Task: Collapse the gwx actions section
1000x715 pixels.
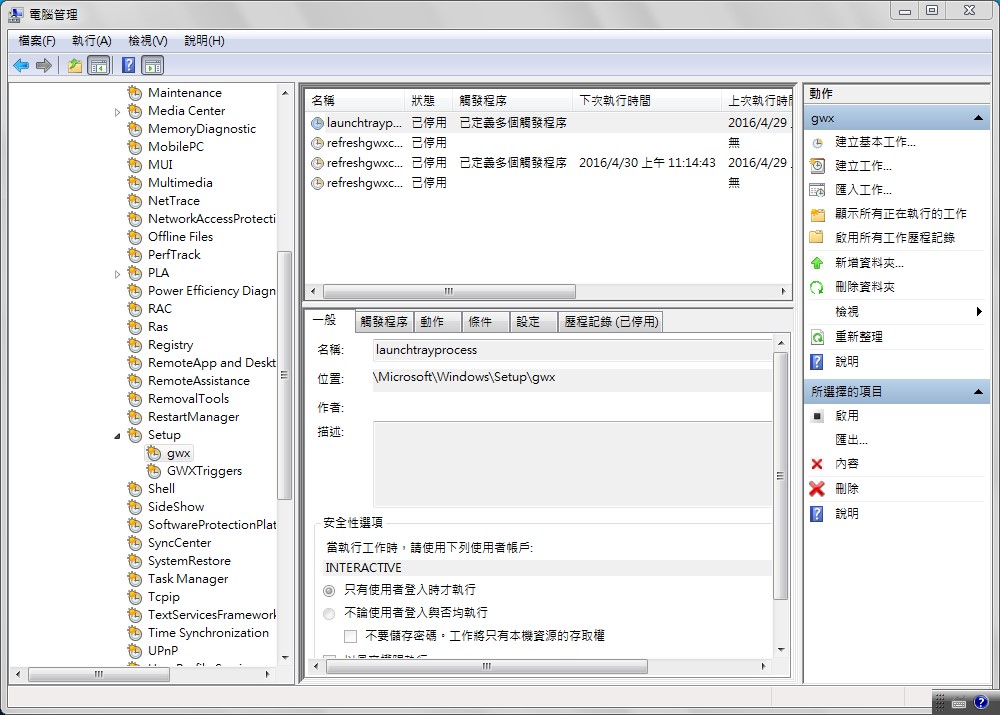Action: pyautogui.click(x=976, y=118)
